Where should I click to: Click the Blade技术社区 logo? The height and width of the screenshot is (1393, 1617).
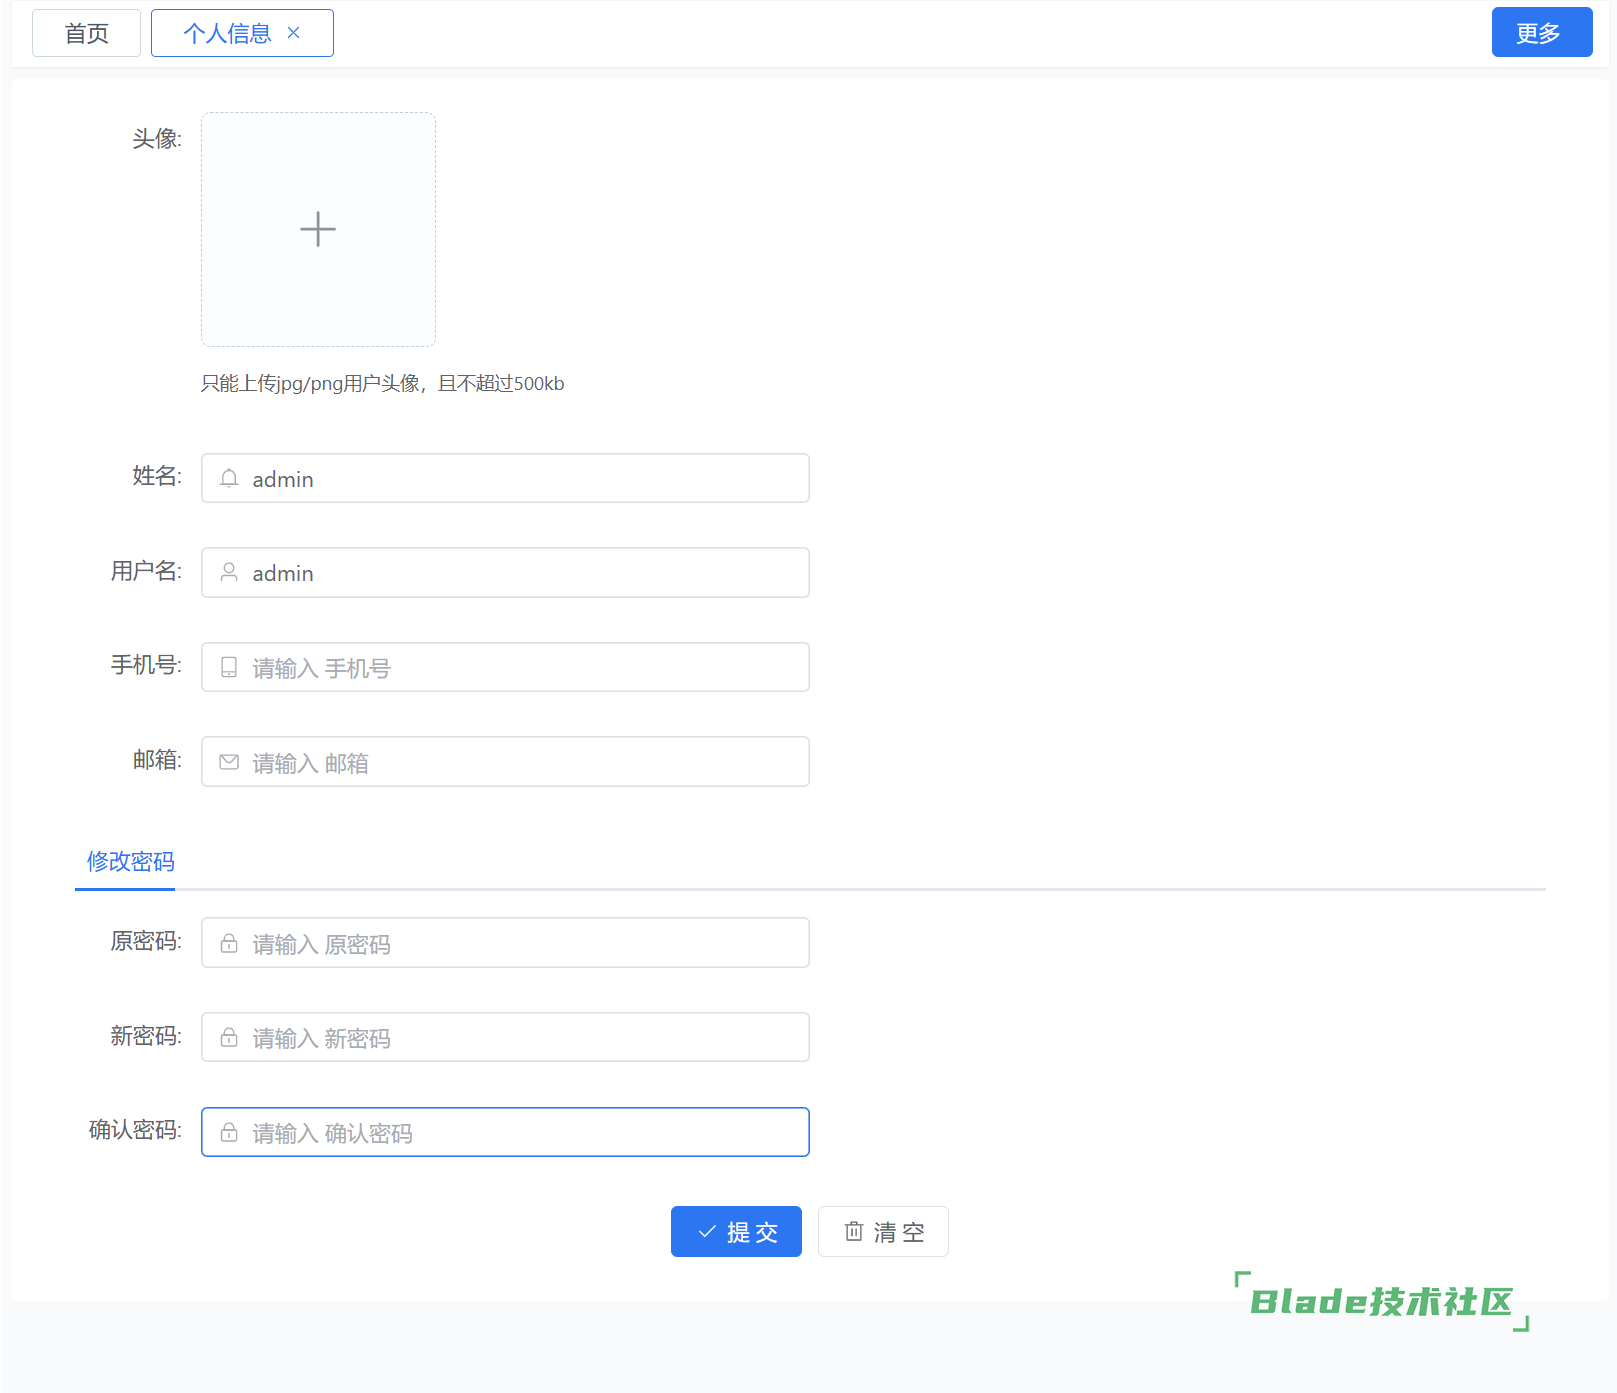coord(1381,1301)
